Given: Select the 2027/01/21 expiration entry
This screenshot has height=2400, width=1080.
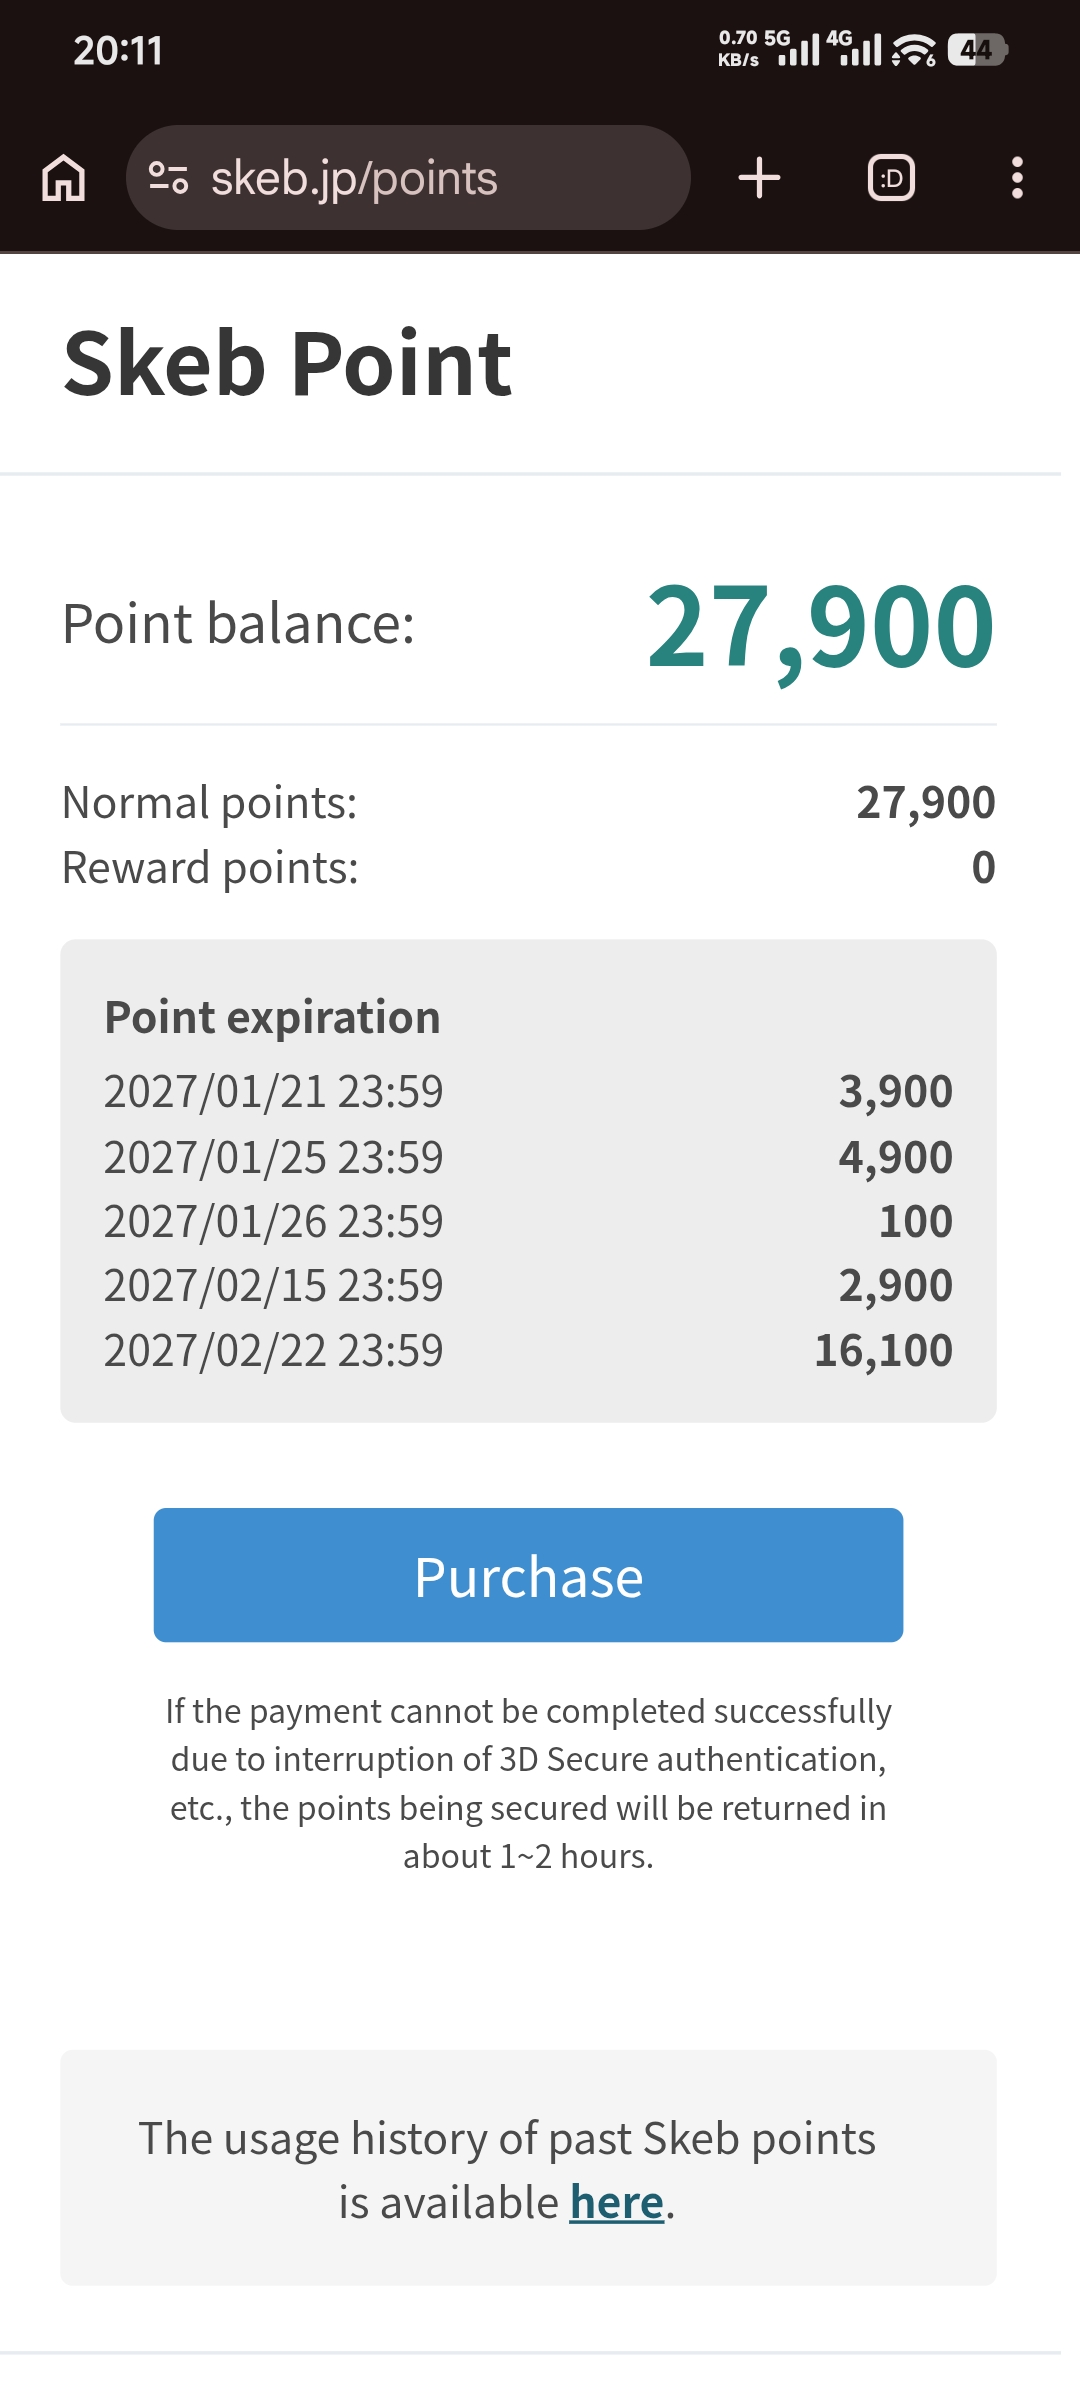Looking at the screenshot, I should pyautogui.click(x=528, y=1091).
